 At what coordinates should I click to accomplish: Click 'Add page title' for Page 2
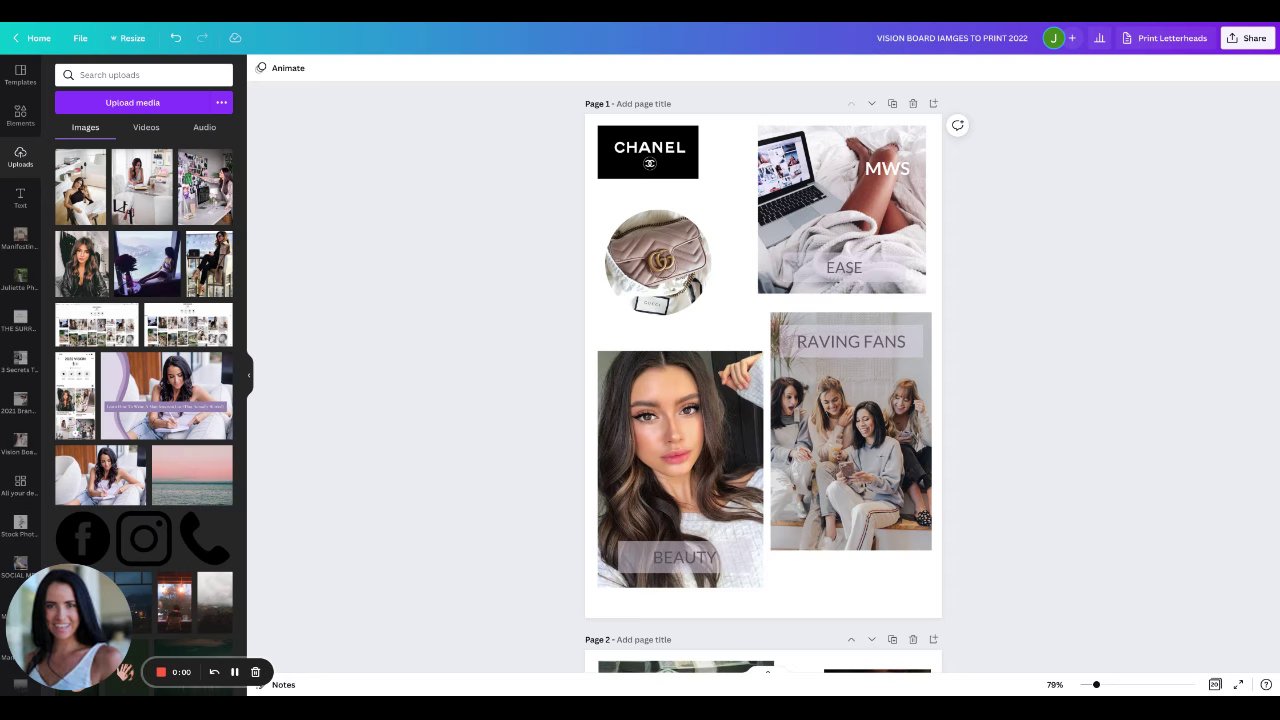coord(643,640)
